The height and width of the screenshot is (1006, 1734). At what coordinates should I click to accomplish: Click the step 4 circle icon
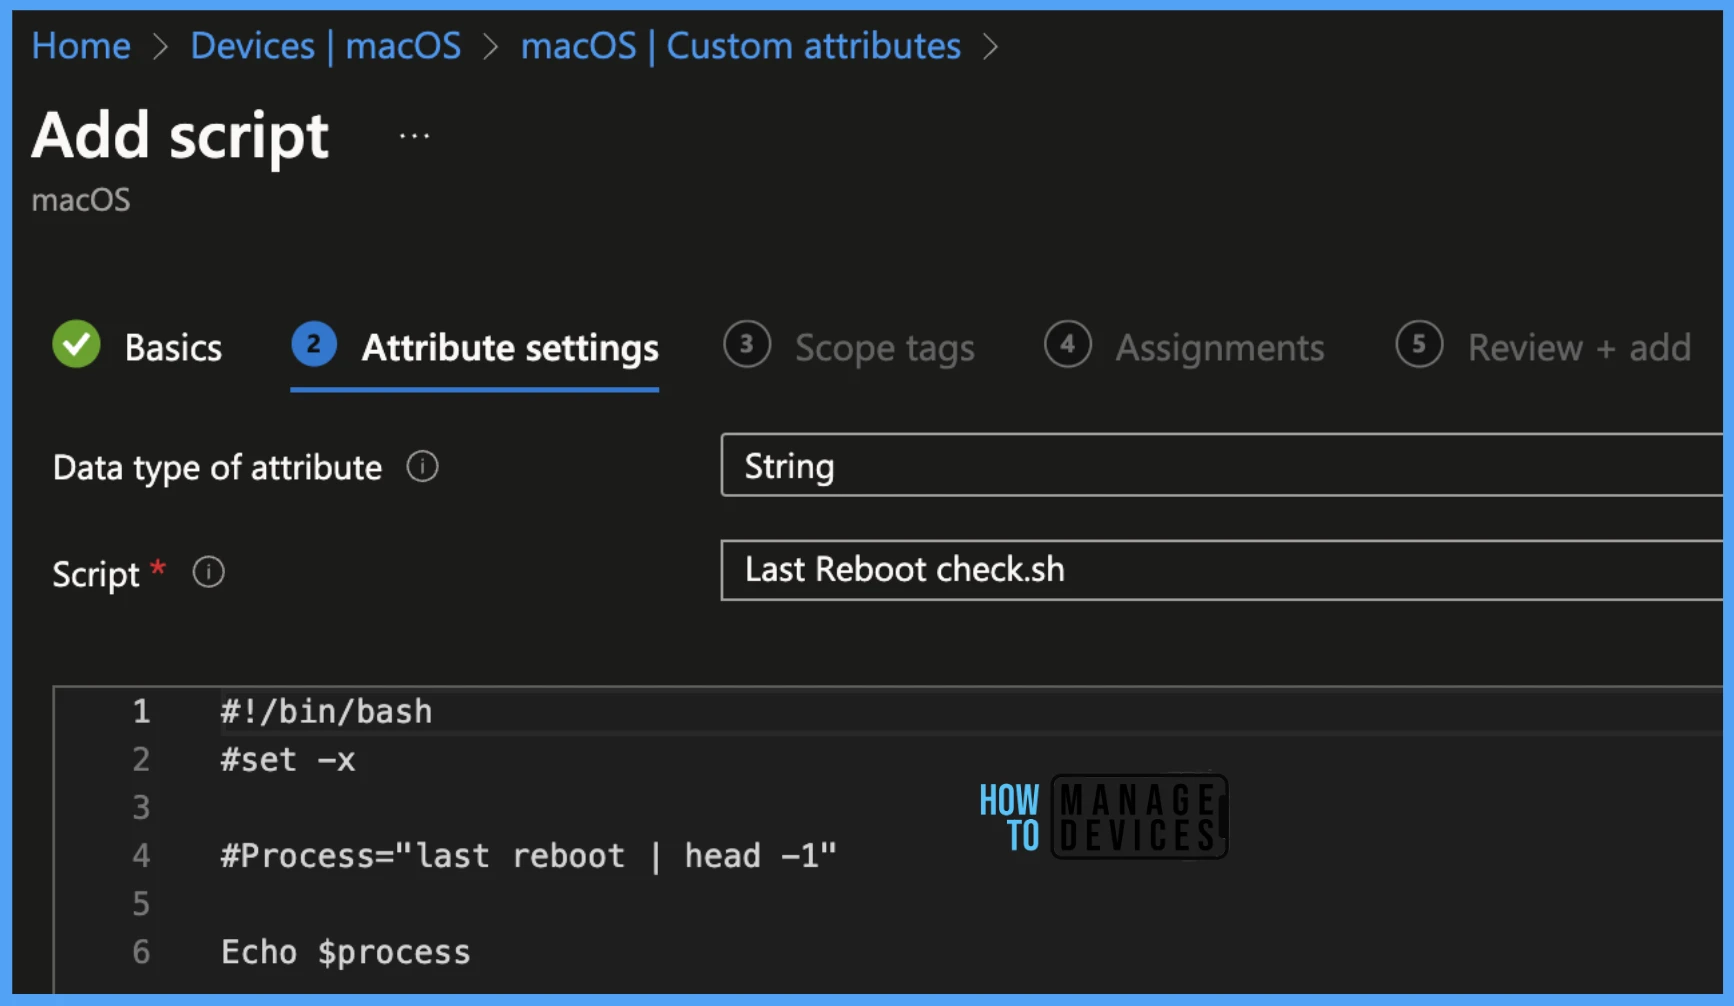point(1067,344)
